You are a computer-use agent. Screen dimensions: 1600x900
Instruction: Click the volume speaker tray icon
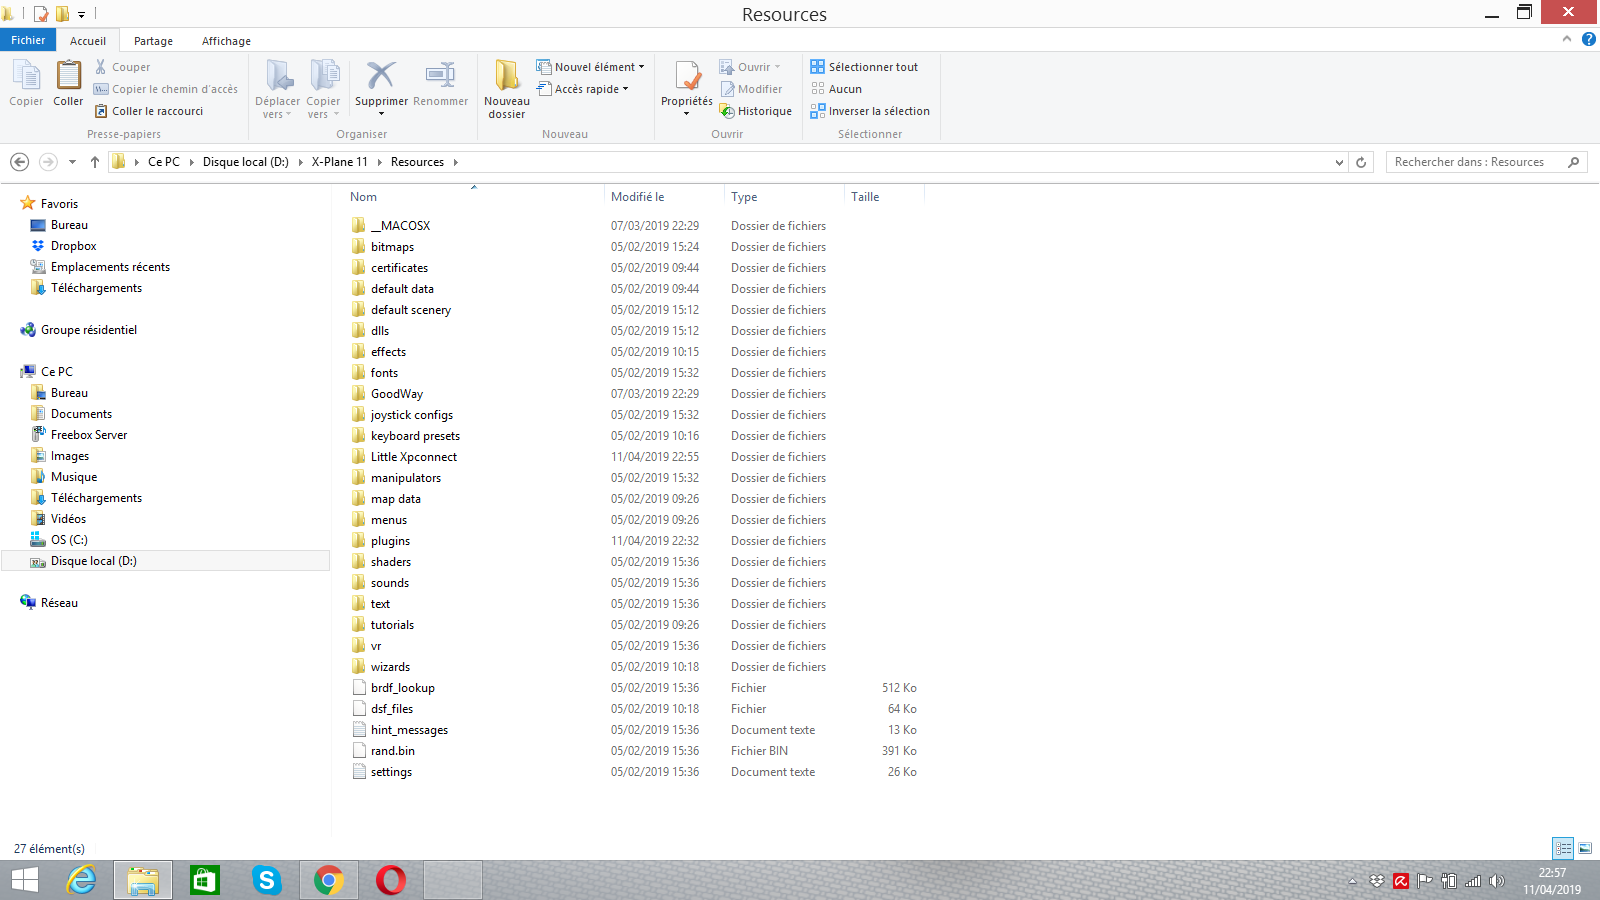pyautogui.click(x=1496, y=881)
